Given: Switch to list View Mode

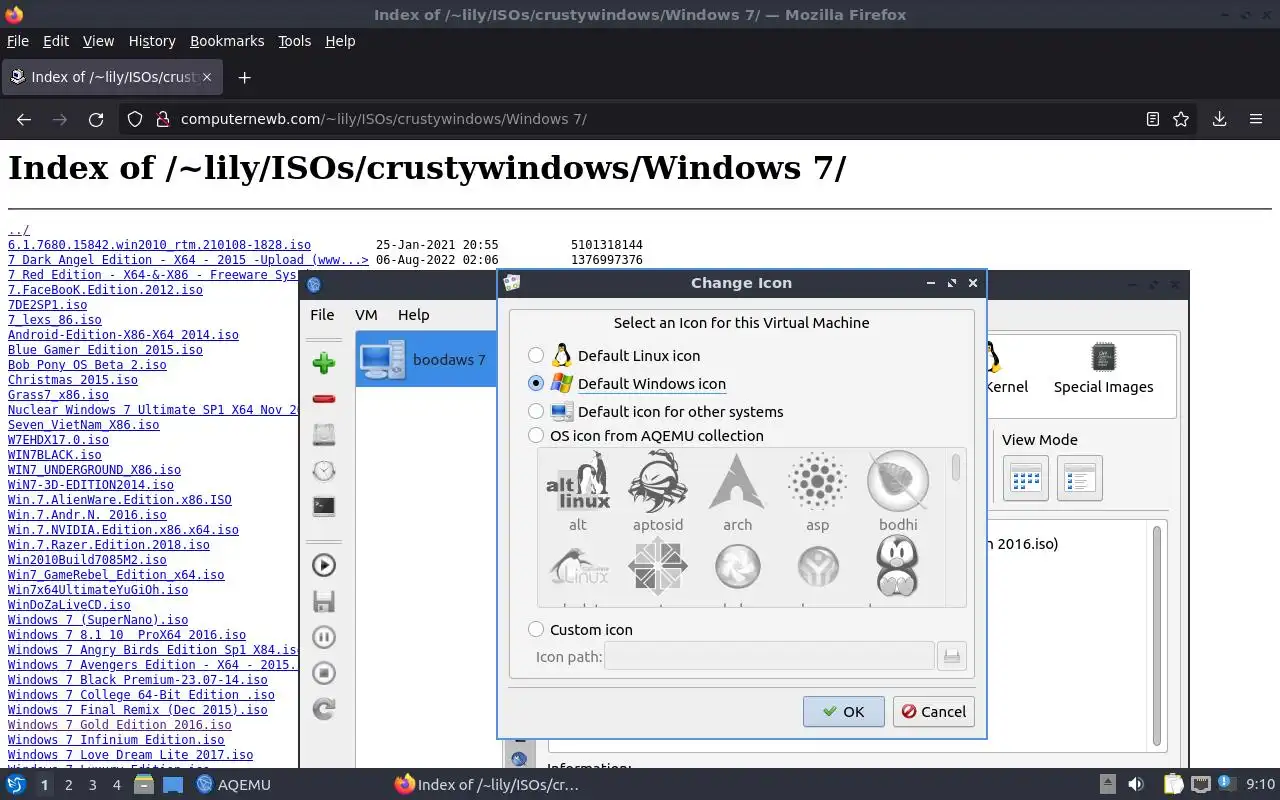Looking at the screenshot, I should [1079, 478].
